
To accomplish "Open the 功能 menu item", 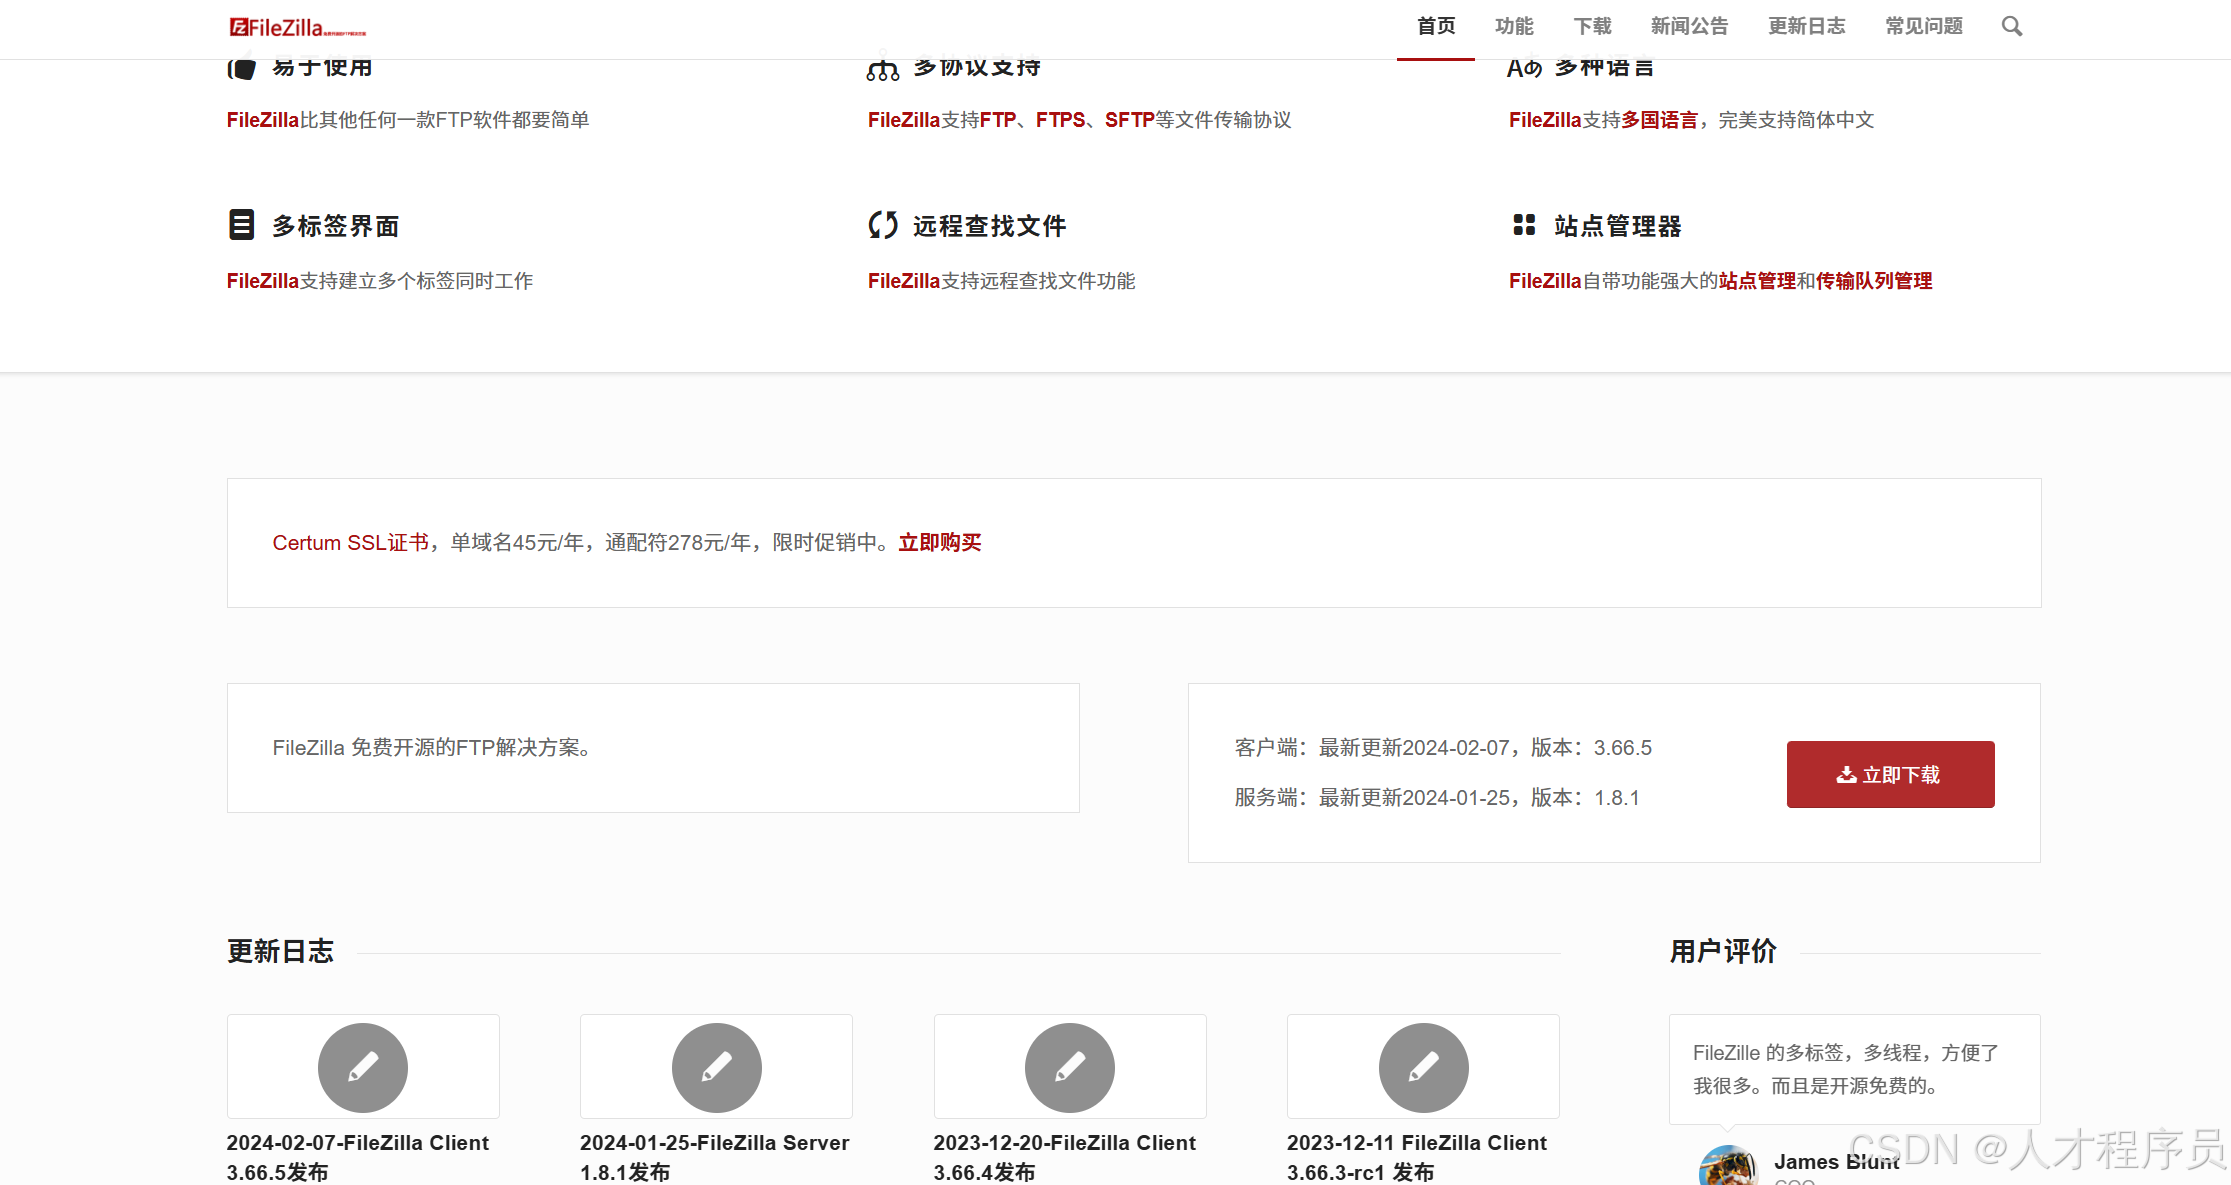I will (1513, 27).
